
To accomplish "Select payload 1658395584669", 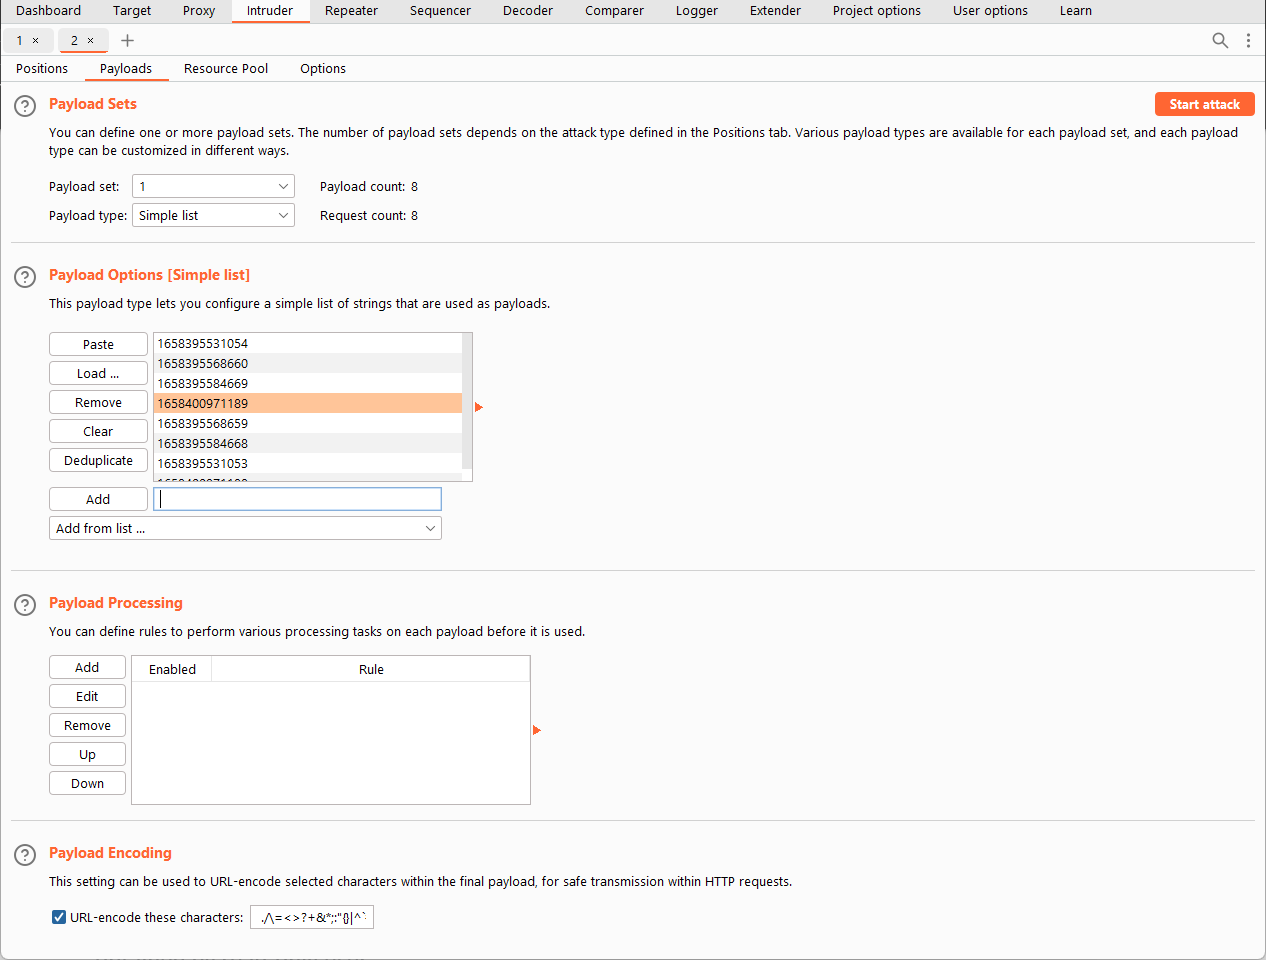I will click(x=308, y=383).
